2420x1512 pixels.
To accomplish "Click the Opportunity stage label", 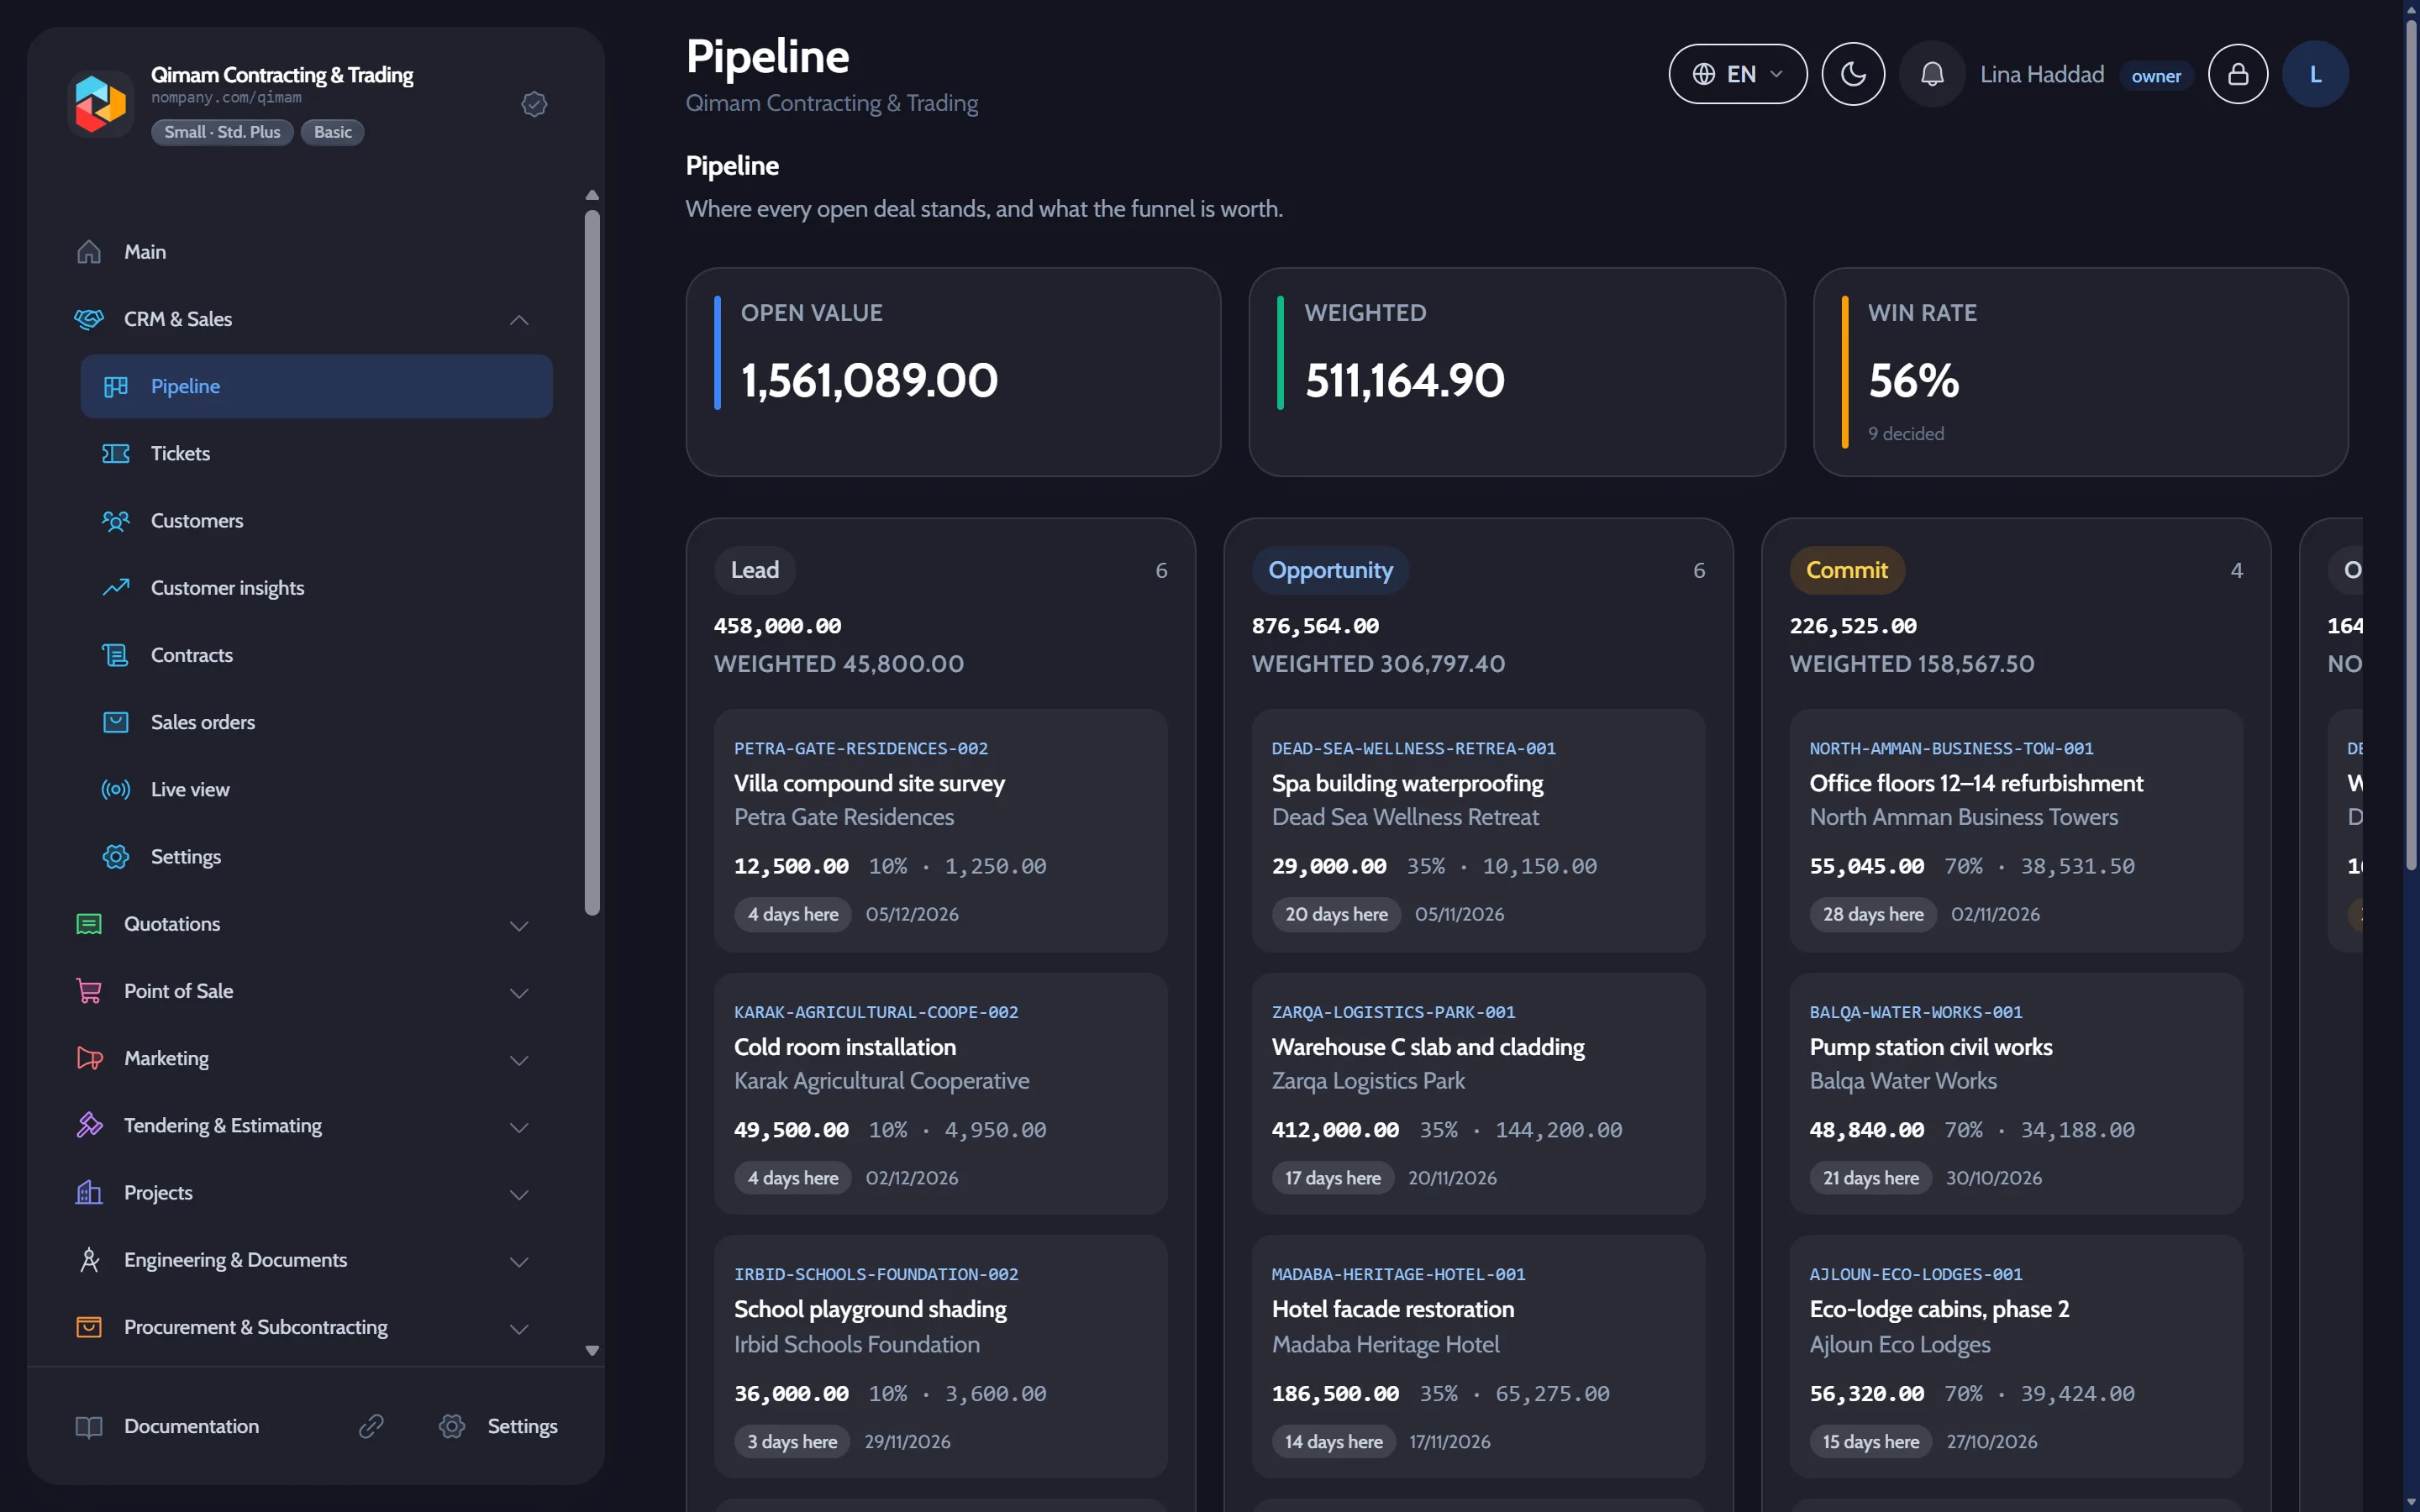I will pyautogui.click(x=1330, y=570).
